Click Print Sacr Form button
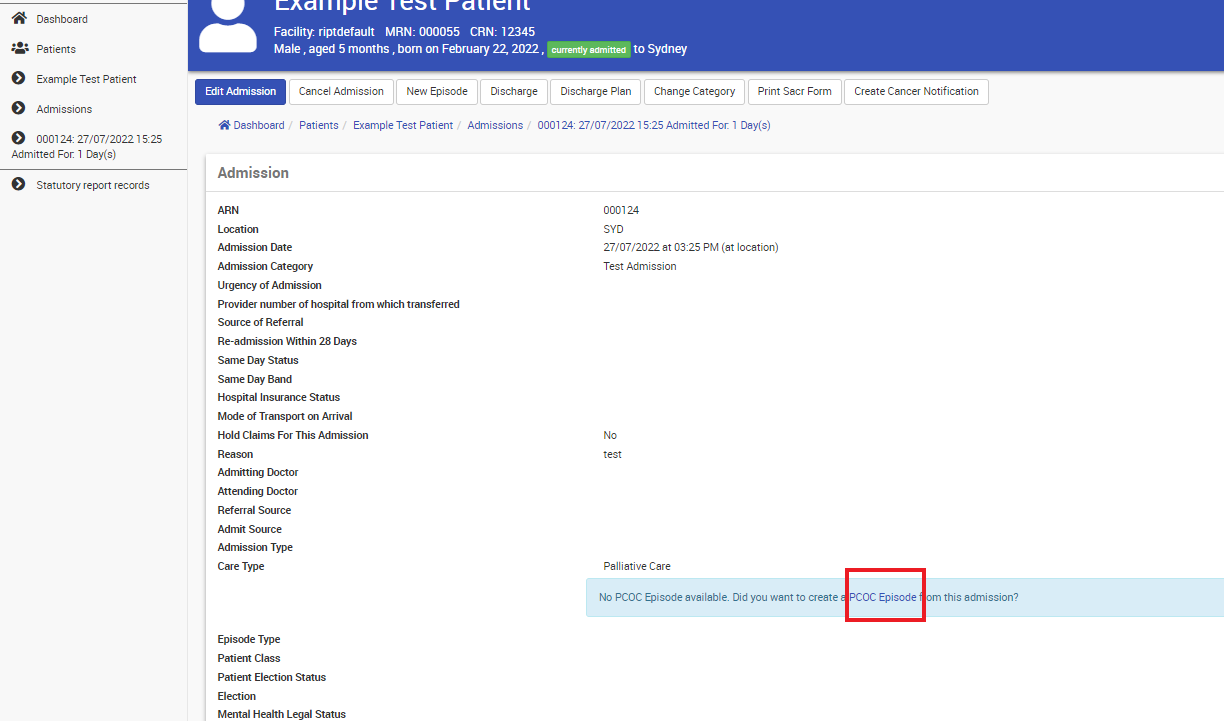Screen dimensions: 1224x721 click(794, 92)
